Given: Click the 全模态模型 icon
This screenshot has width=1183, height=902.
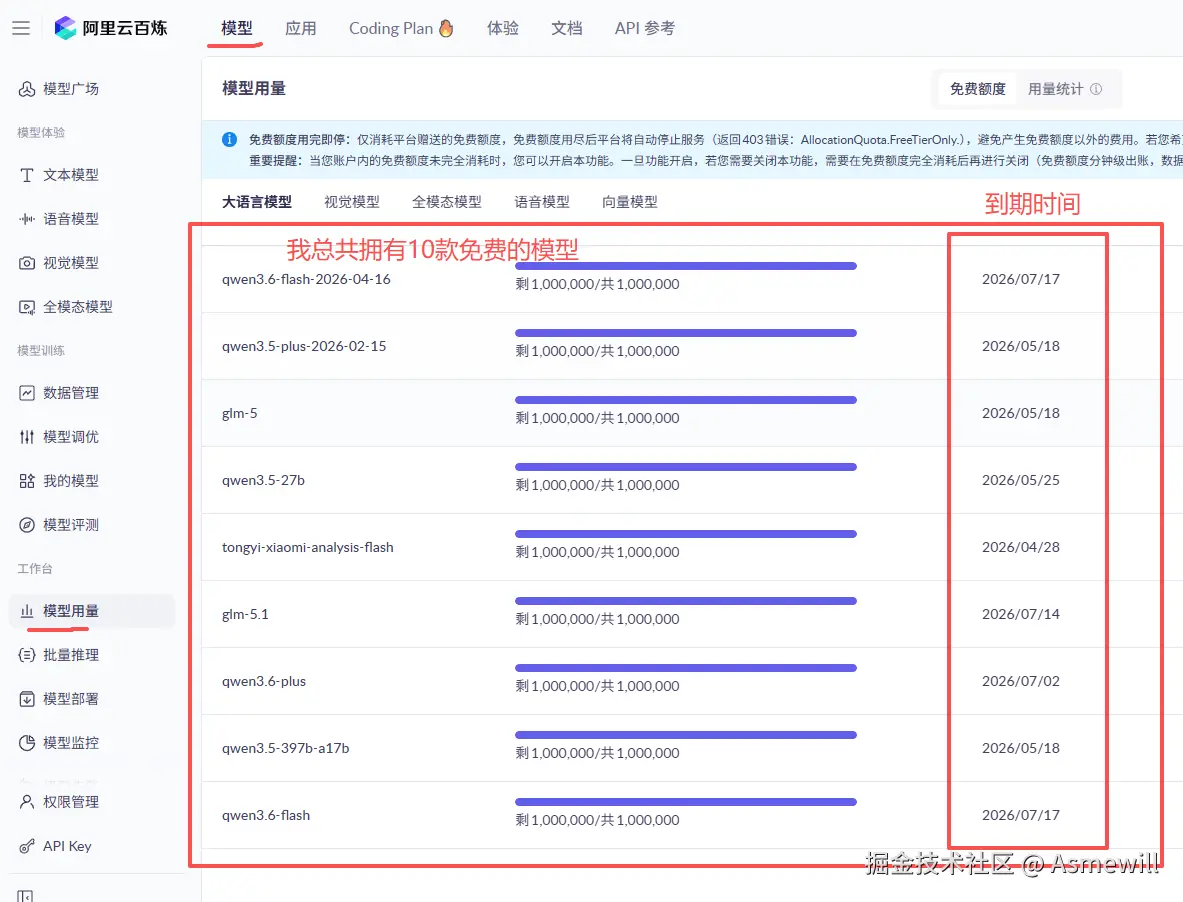Looking at the screenshot, I should pyautogui.click(x=26, y=307).
